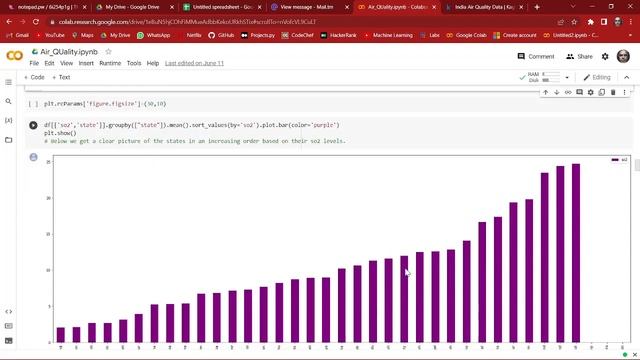Delete cell trash icon

(613, 93)
